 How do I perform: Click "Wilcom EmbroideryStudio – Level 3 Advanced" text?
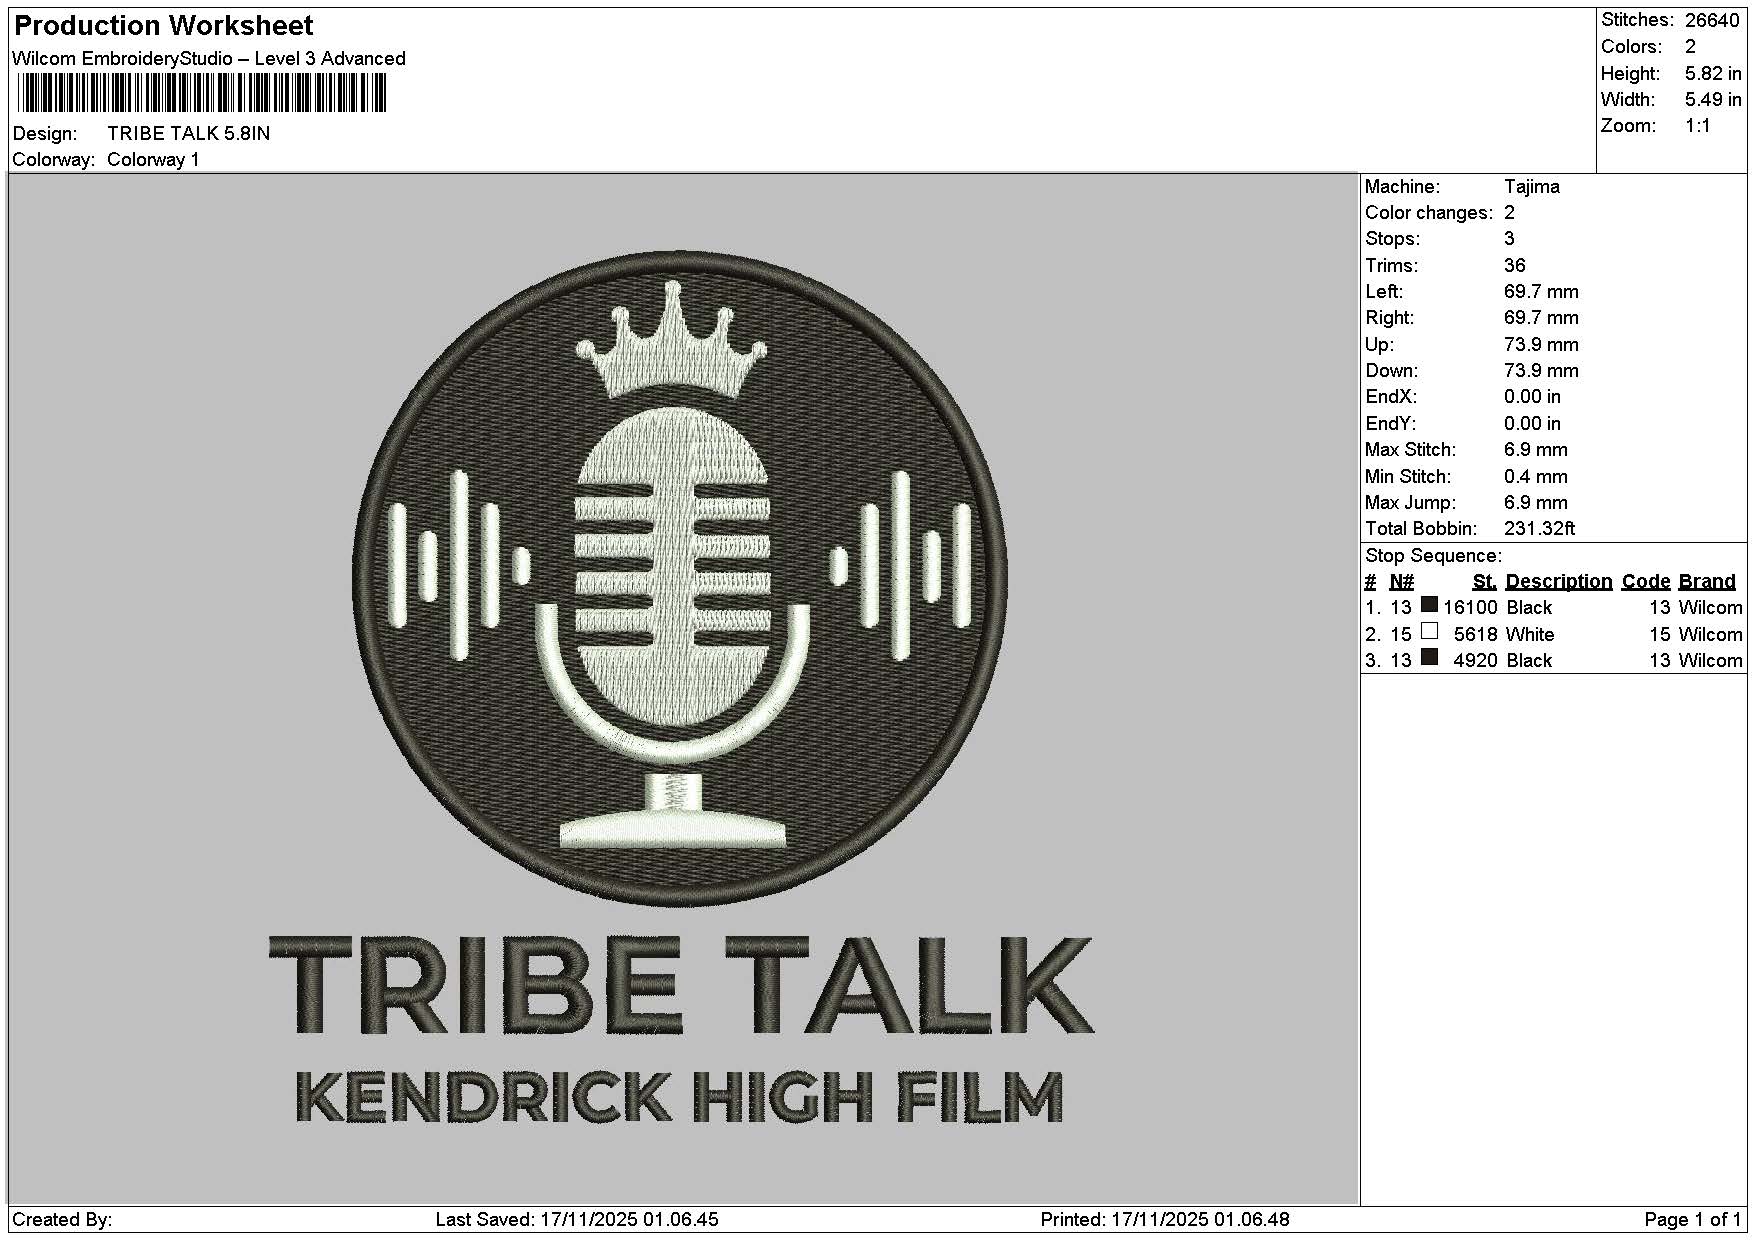click(x=209, y=58)
